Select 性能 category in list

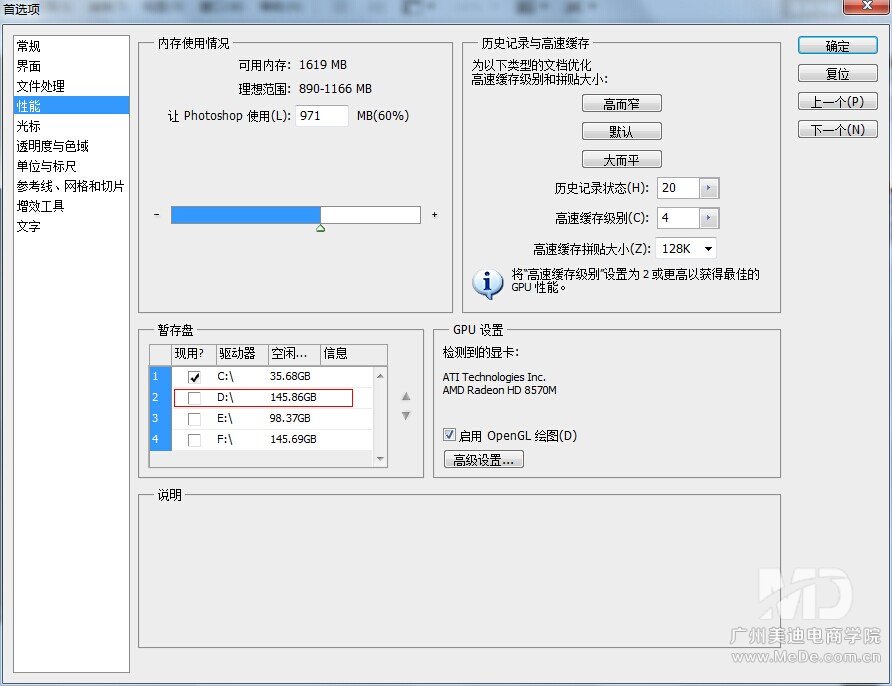(x=72, y=106)
